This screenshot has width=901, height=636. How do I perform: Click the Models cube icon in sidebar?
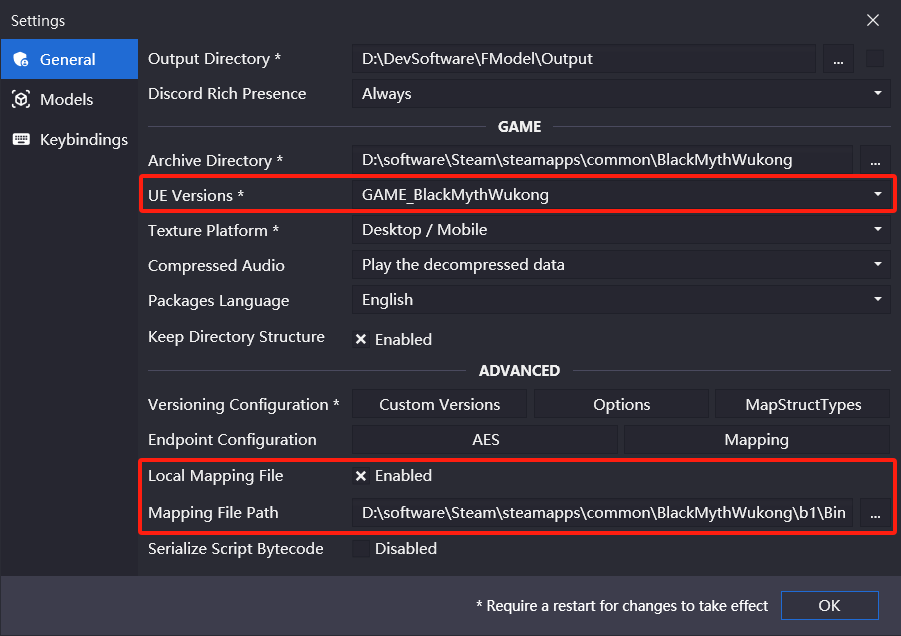21,99
